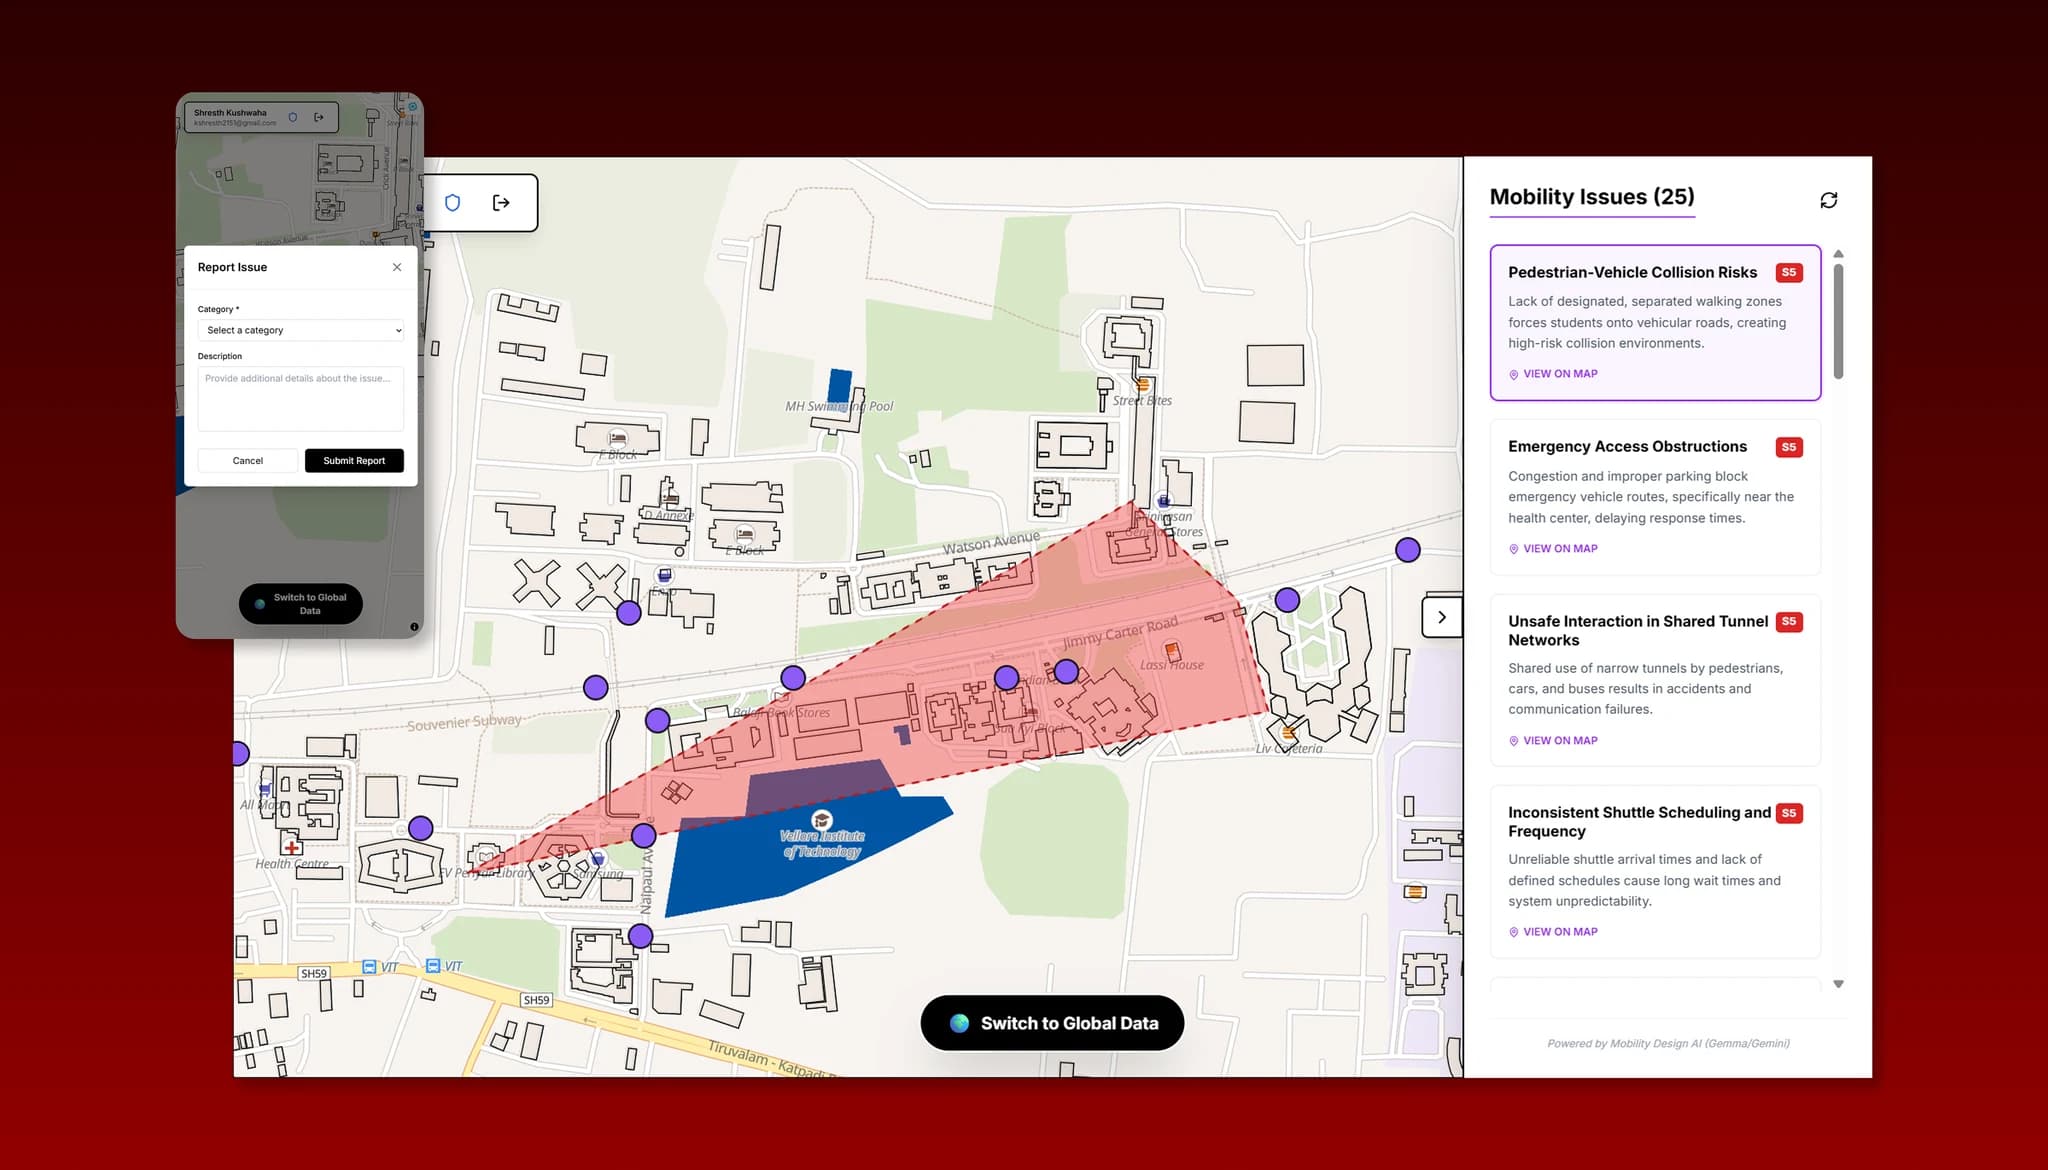Select Unsafe Interaction in Shared Tunnel Networks title
The height and width of the screenshot is (1170, 2048).
click(1638, 630)
